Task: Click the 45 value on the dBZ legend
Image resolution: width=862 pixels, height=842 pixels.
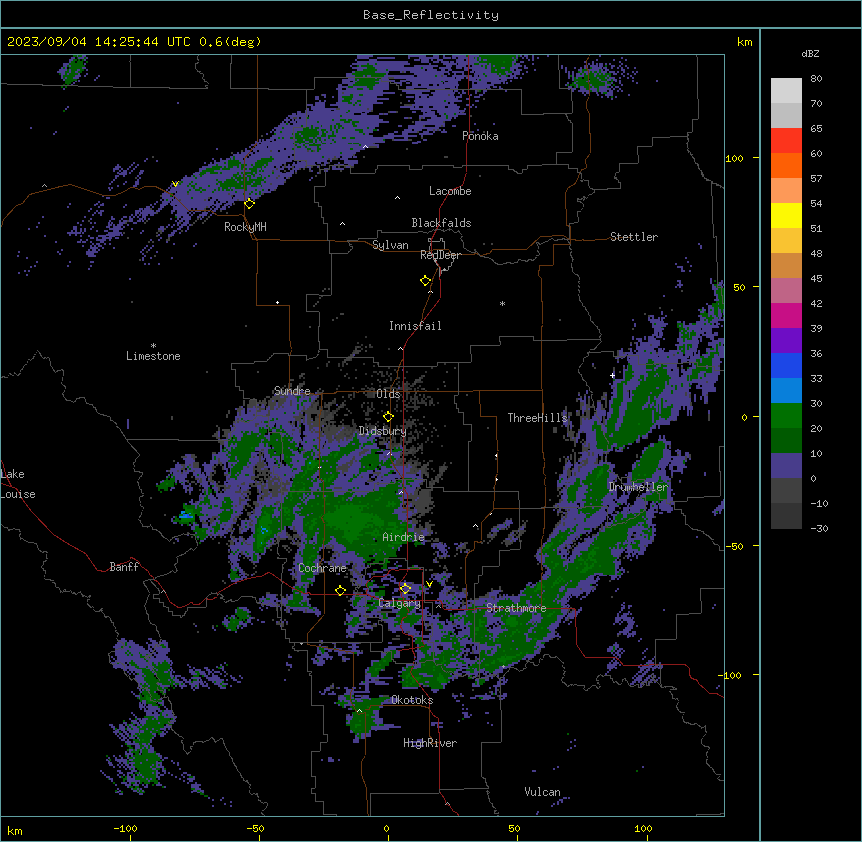Action: coord(816,279)
